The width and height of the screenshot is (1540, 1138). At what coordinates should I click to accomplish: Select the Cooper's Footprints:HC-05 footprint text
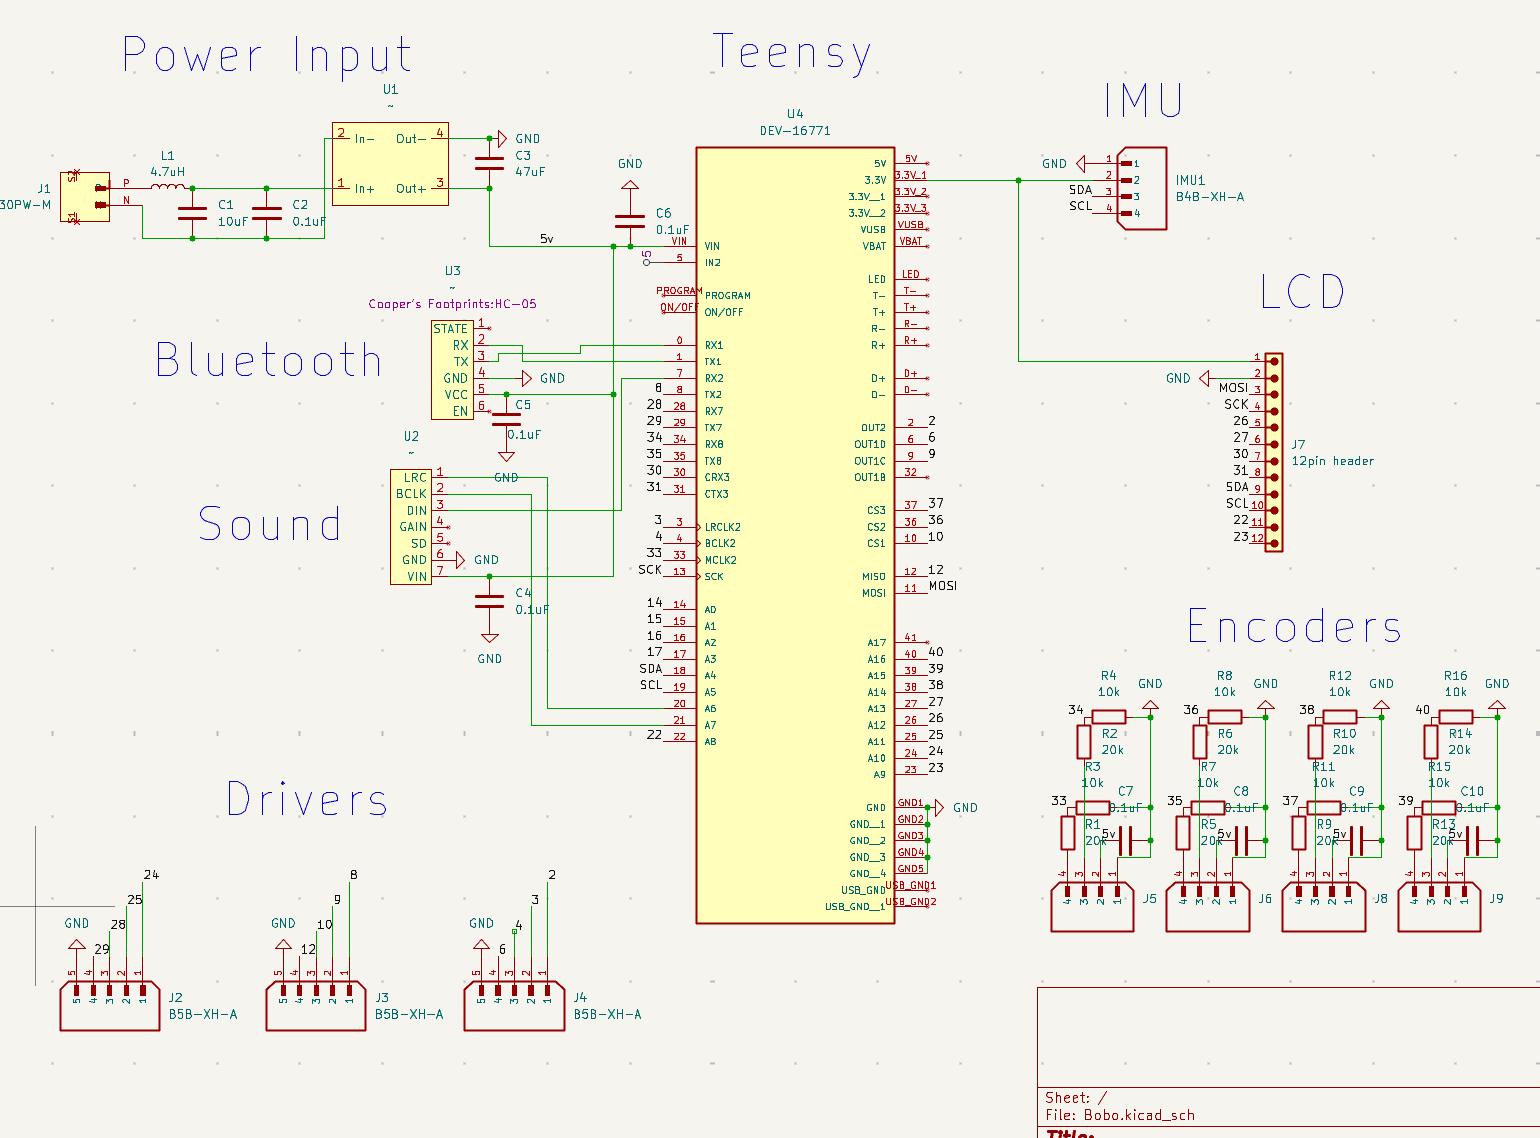[x=452, y=304]
